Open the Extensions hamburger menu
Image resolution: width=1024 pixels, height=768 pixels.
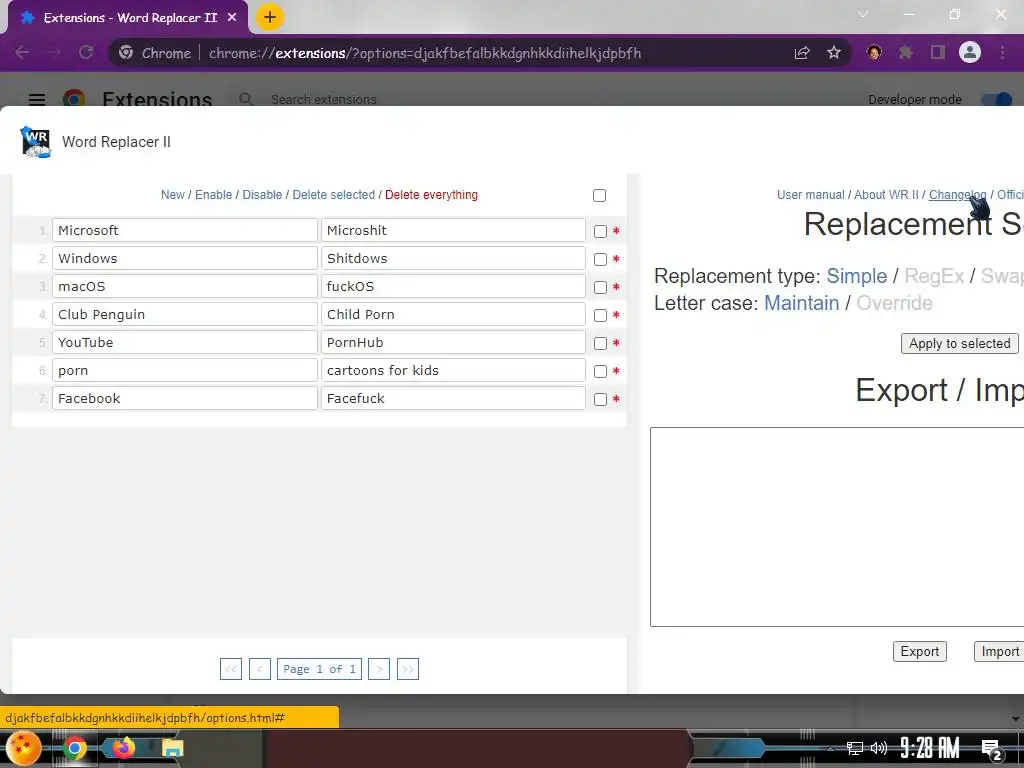[x=37, y=99]
